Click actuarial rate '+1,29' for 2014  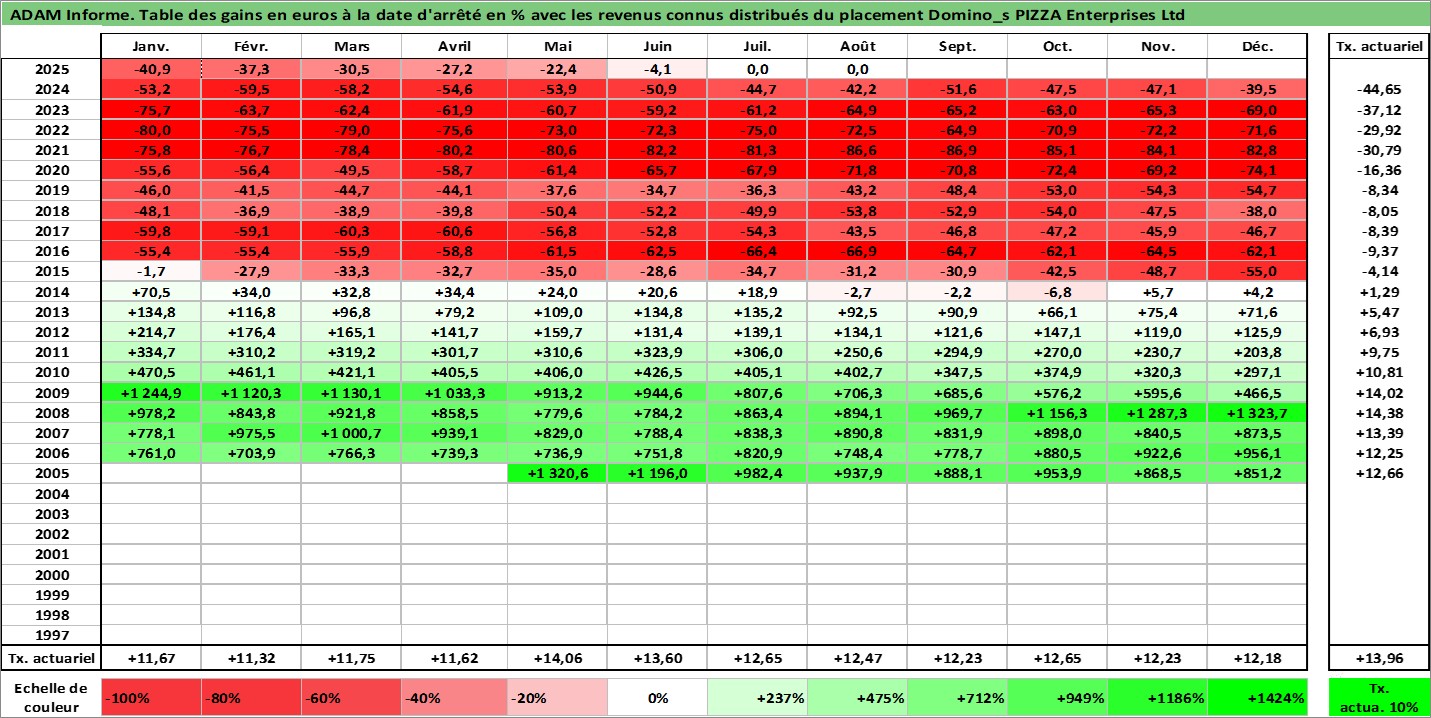click(x=1379, y=292)
